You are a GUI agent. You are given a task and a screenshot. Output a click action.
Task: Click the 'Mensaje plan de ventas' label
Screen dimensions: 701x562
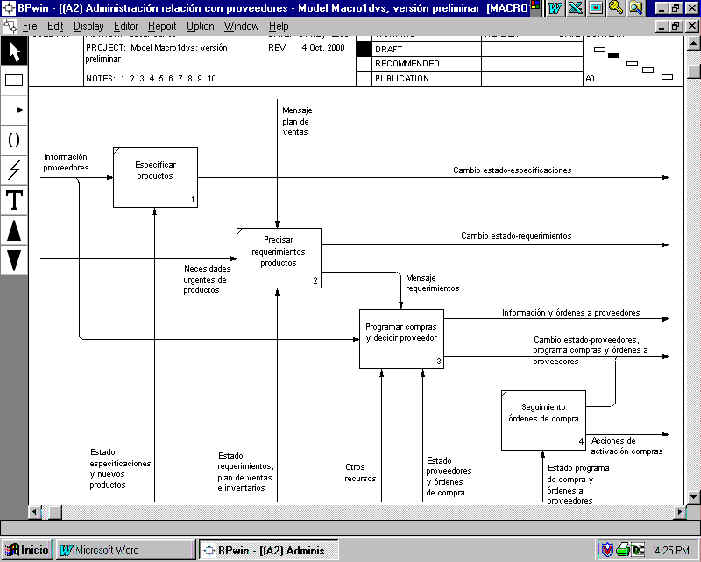click(x=297, y=121)
